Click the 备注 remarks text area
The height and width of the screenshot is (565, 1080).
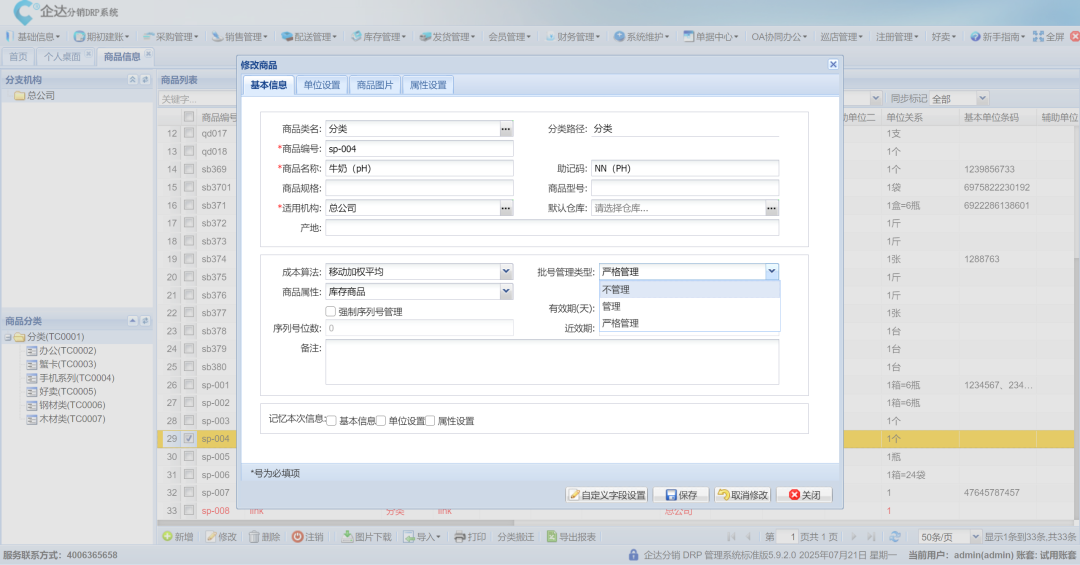[x=552, y=361]
